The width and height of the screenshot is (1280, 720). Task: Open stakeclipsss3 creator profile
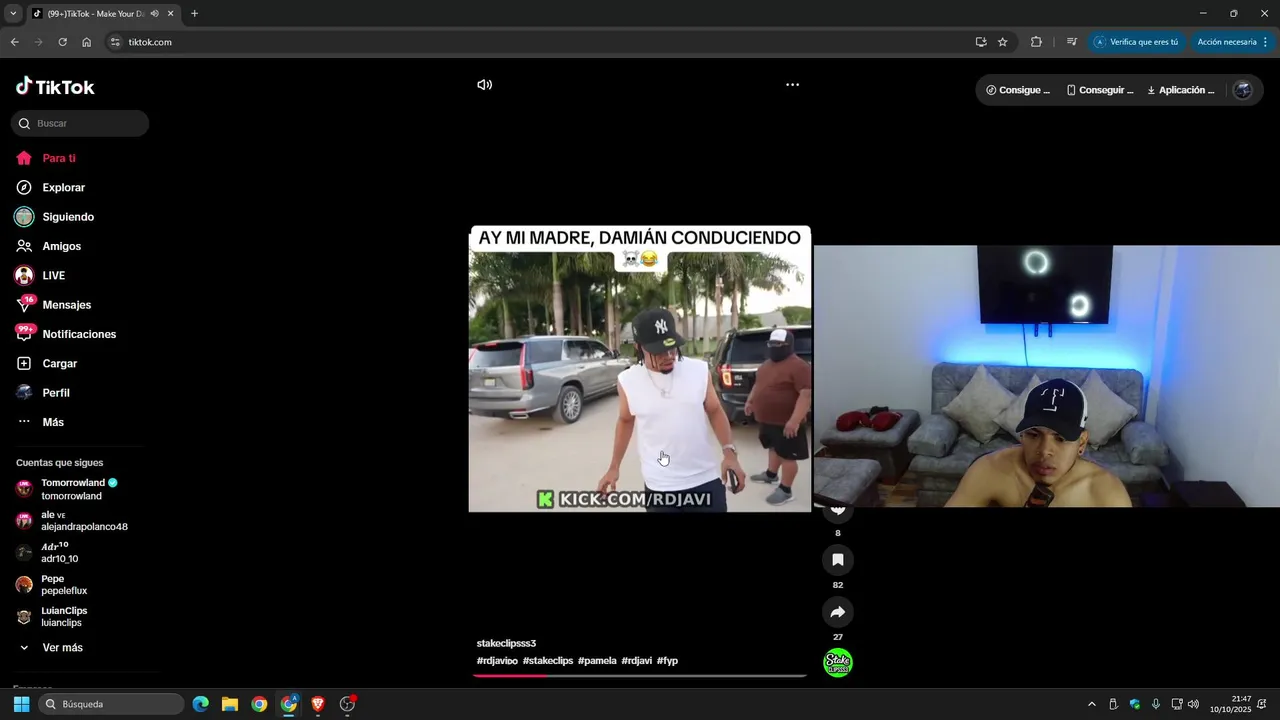tap(506, 643)
